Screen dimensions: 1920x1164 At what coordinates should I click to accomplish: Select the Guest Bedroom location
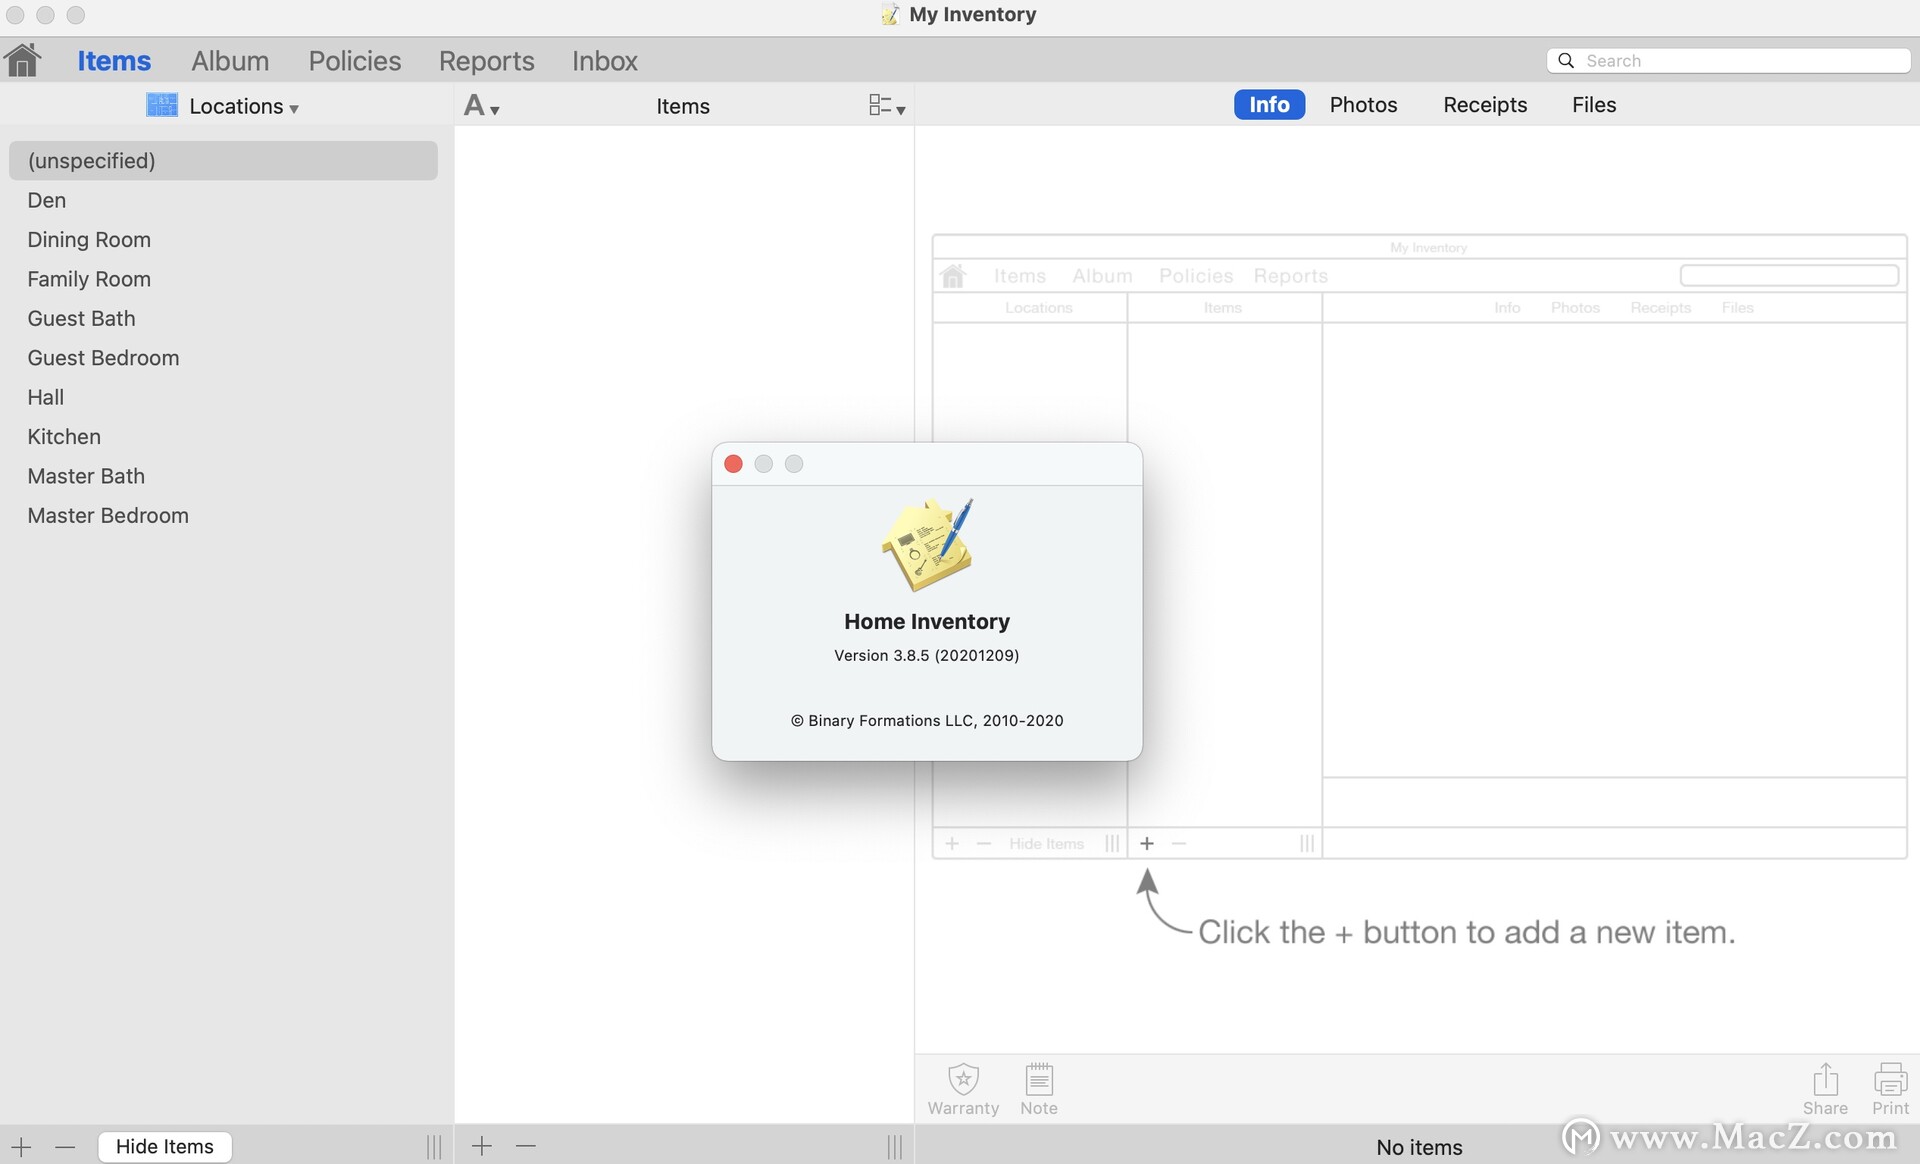coord(223,358)
